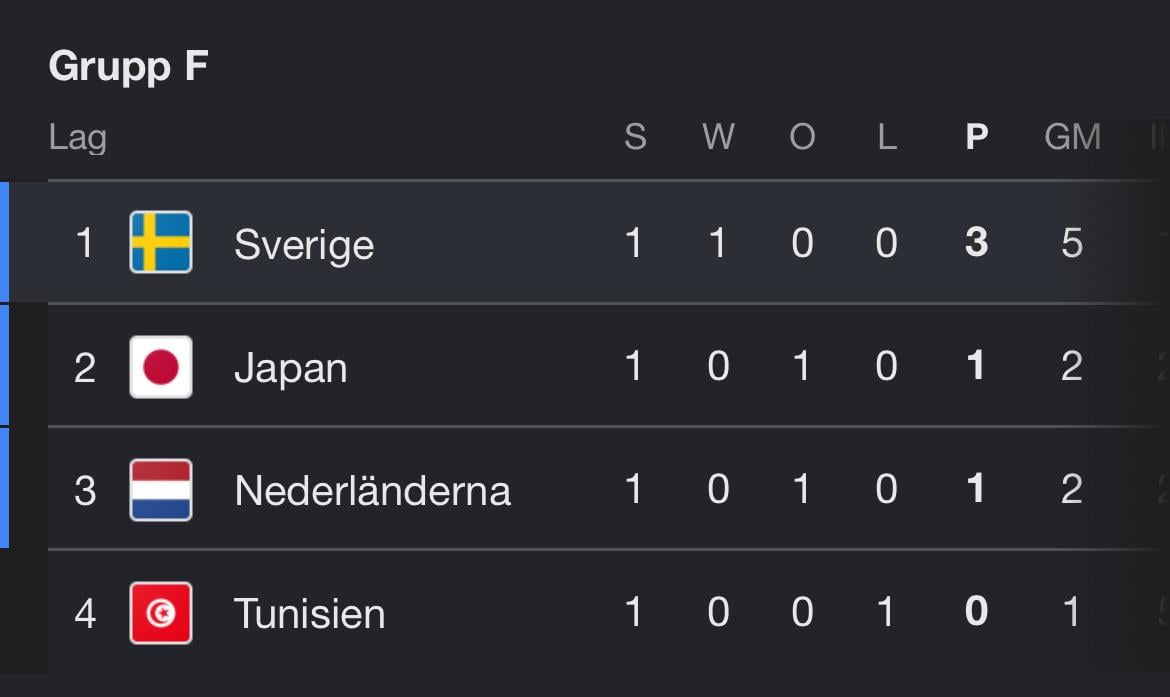Click the Grupp F heading
The image size is (1170, 697).
click(x=128, y=67)
